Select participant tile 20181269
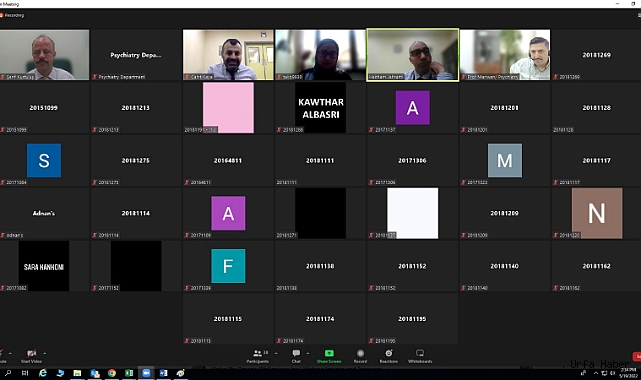The height and width of the screenshot is (380, 641). click(596, 55)
